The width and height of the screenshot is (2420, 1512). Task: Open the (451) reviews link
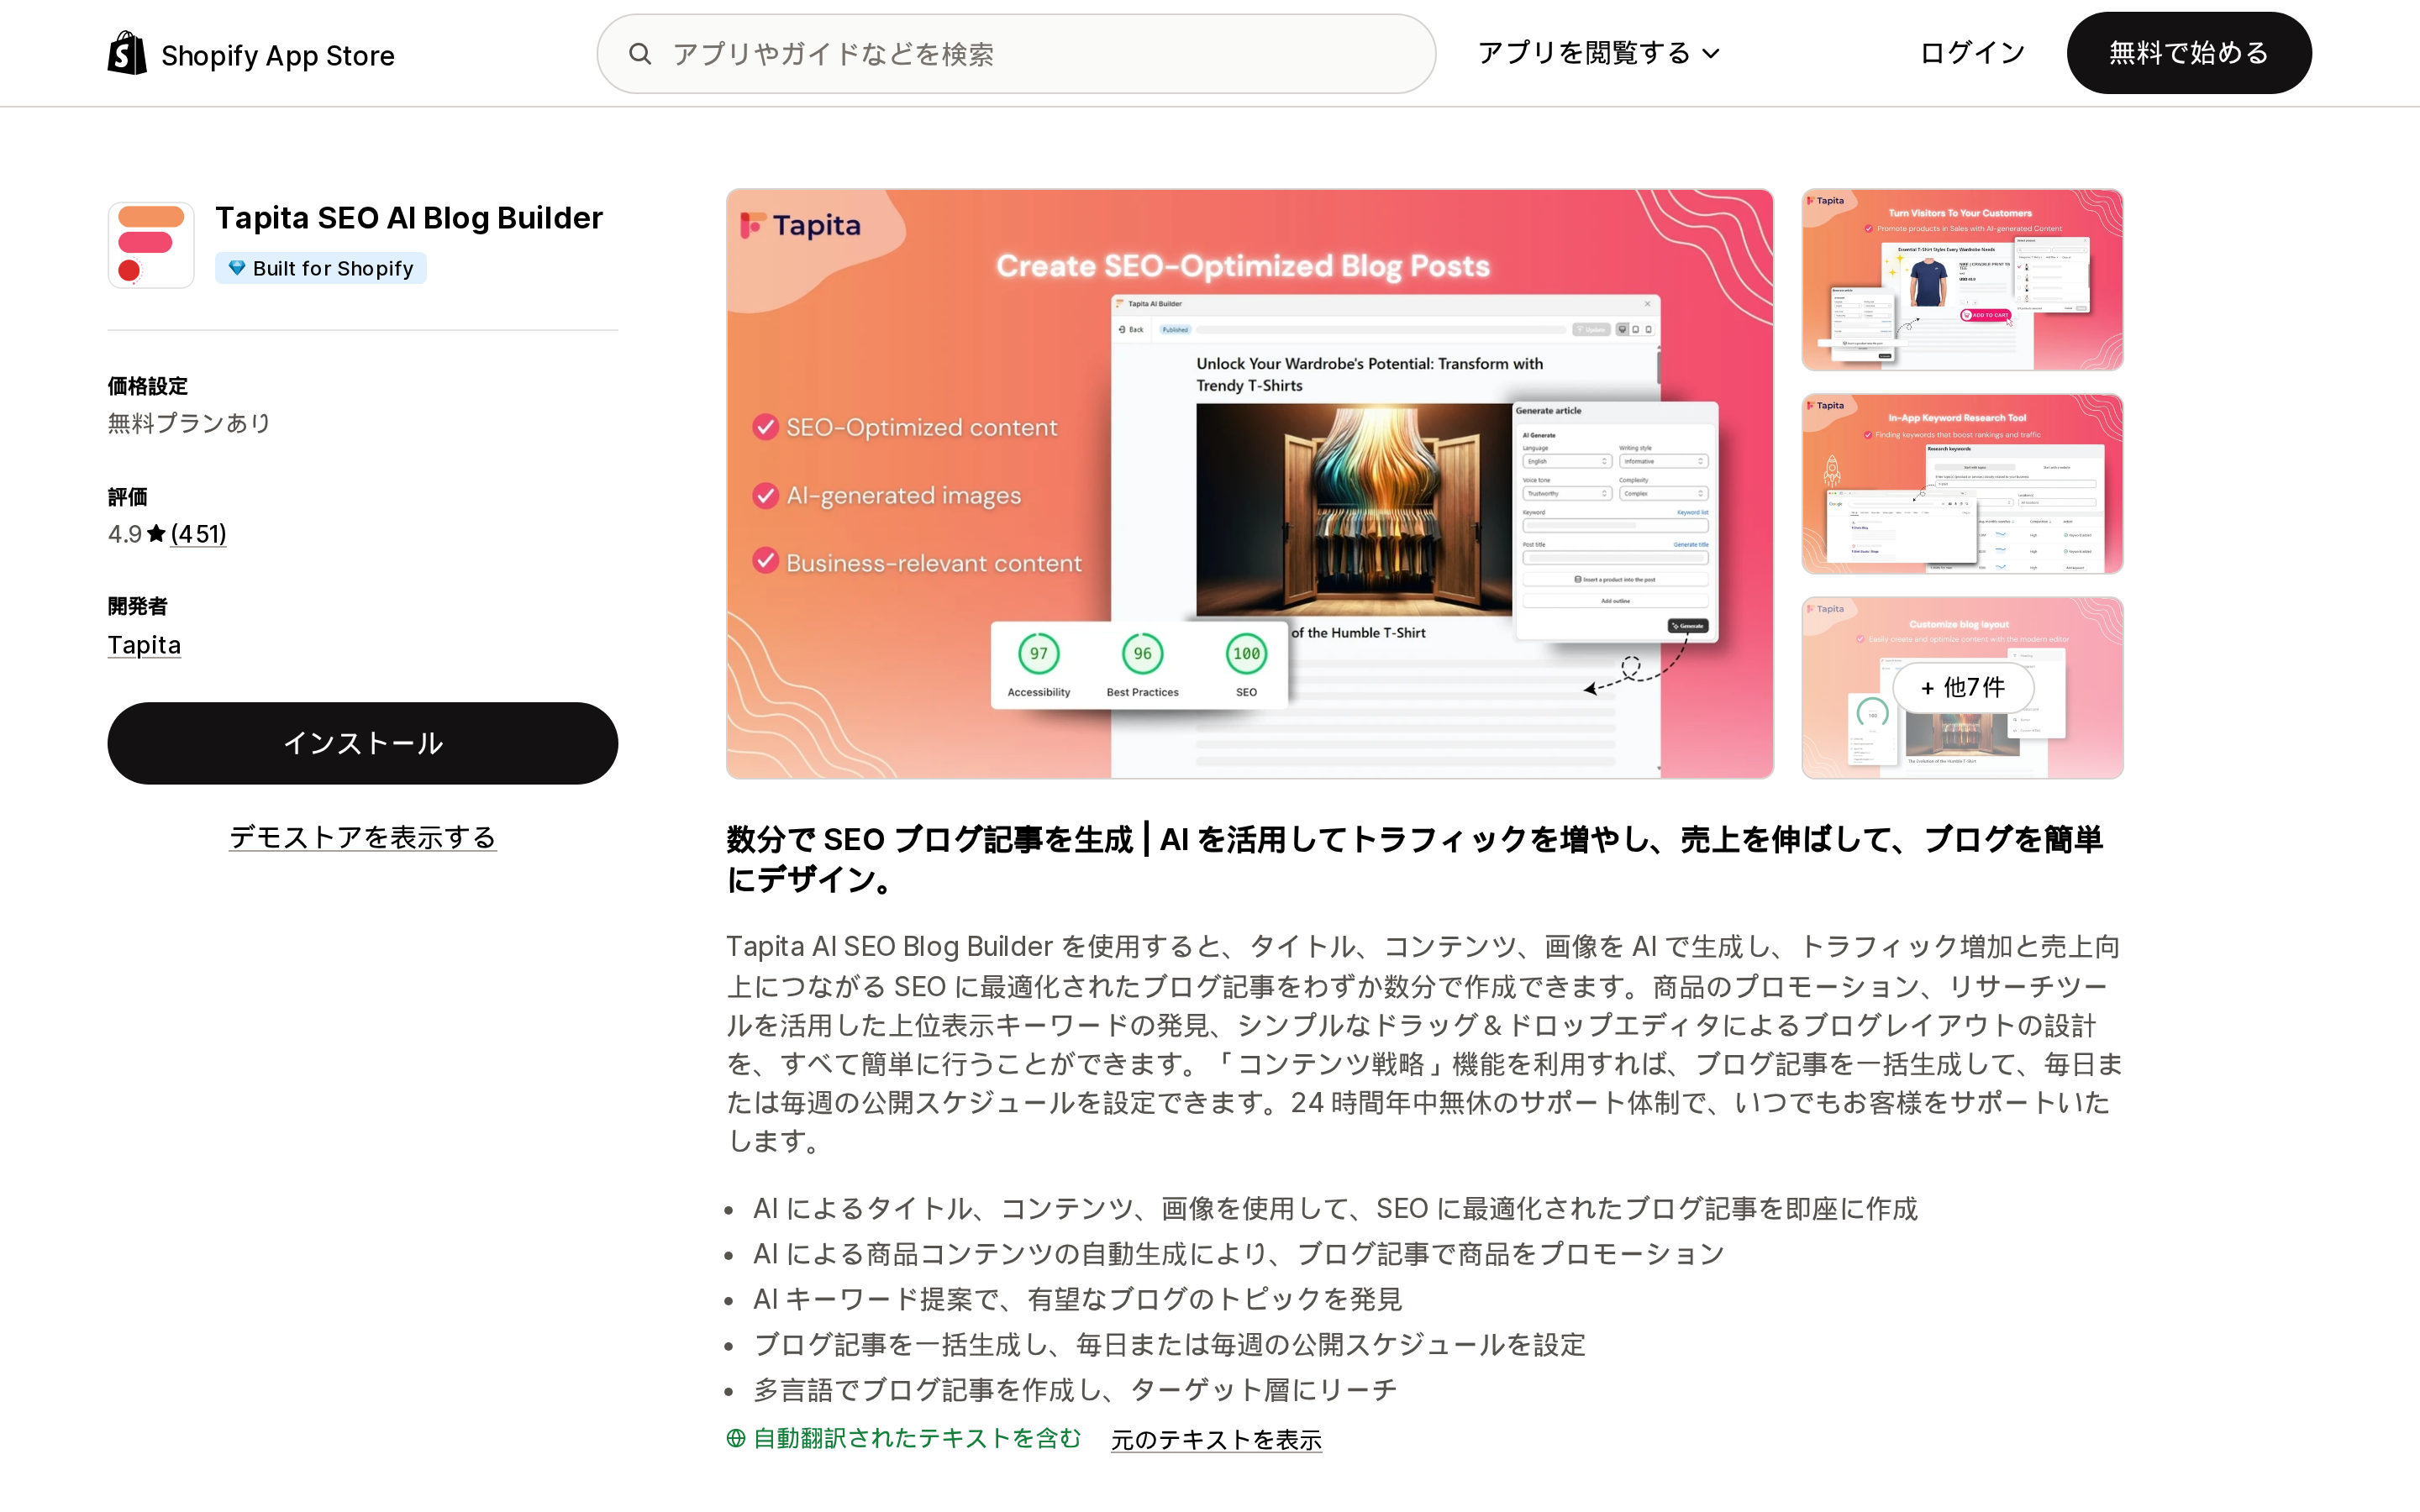[198, 534]
